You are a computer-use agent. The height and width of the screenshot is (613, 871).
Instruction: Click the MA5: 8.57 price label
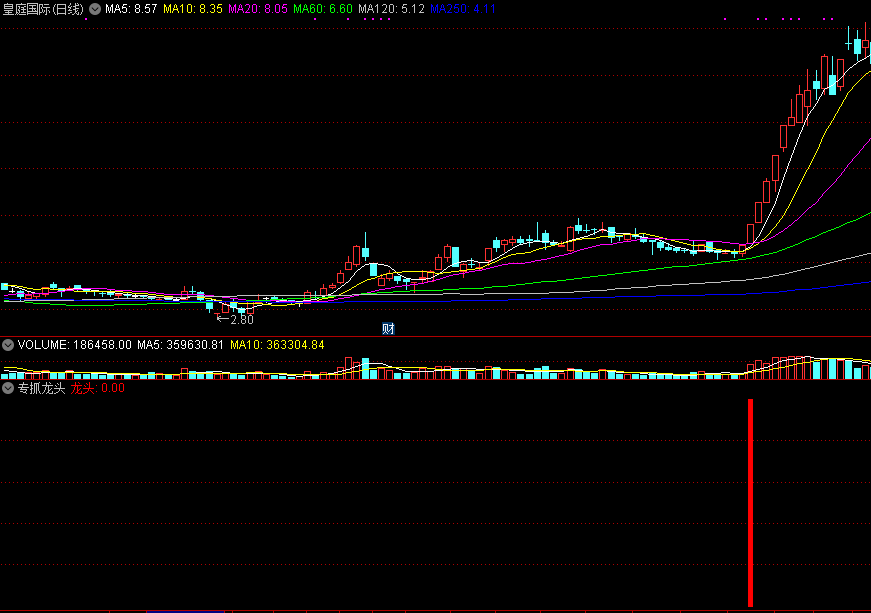pyautogui.click(x=131, y=9)
